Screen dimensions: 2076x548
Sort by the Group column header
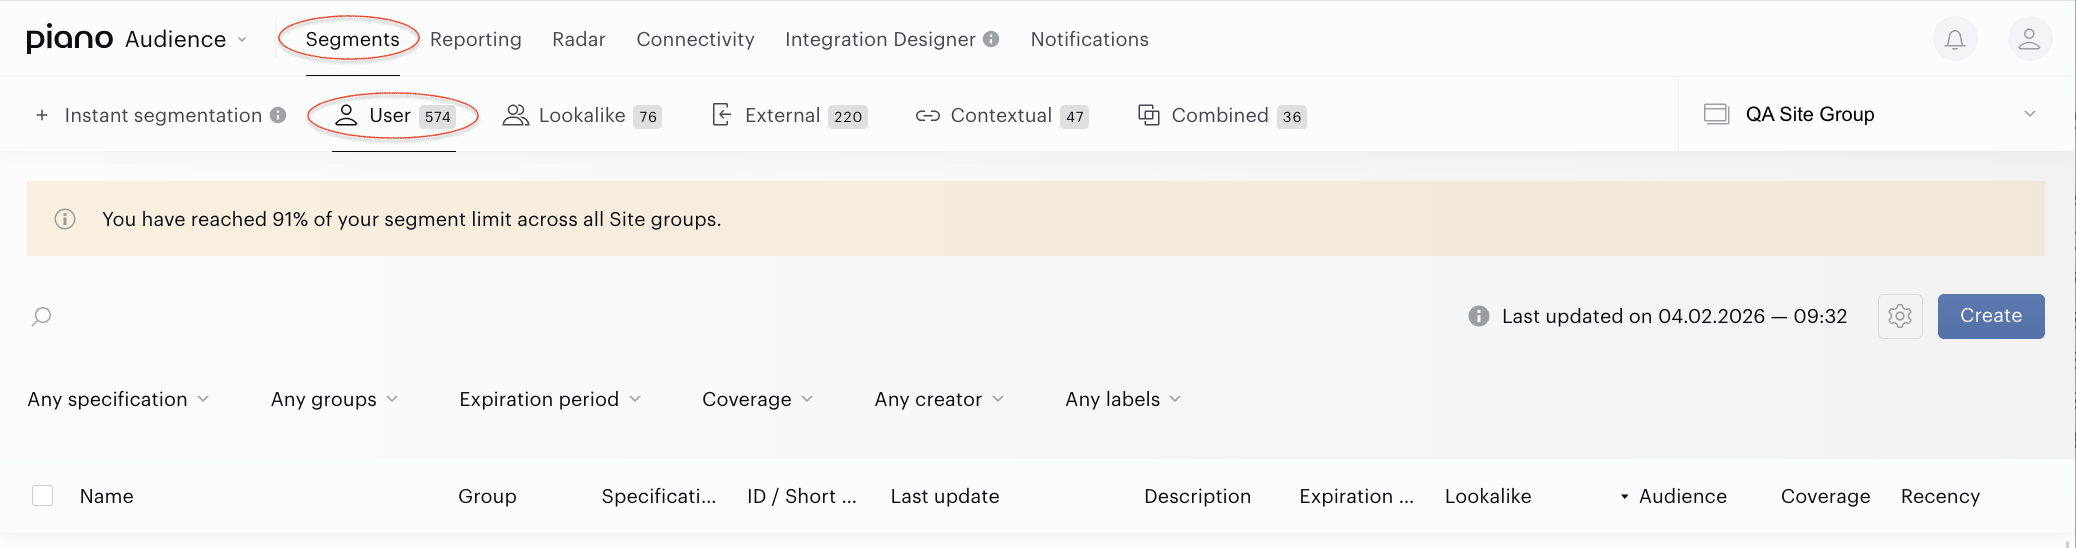tap(487, 496)
